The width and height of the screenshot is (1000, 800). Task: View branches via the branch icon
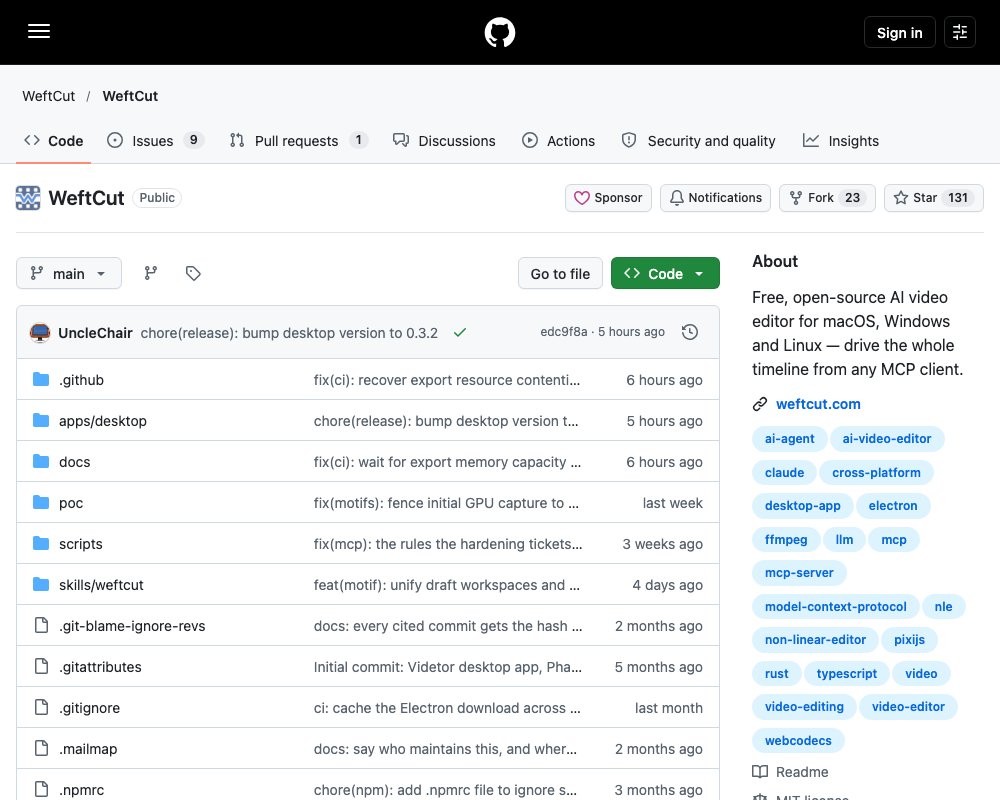tap(151, 273)
